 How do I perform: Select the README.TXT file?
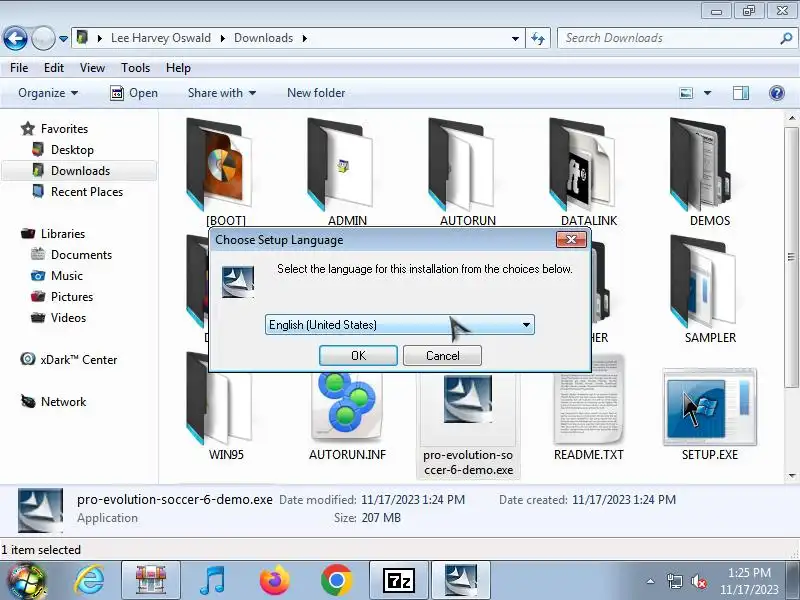pyautogui.click(x=589, y=408)
